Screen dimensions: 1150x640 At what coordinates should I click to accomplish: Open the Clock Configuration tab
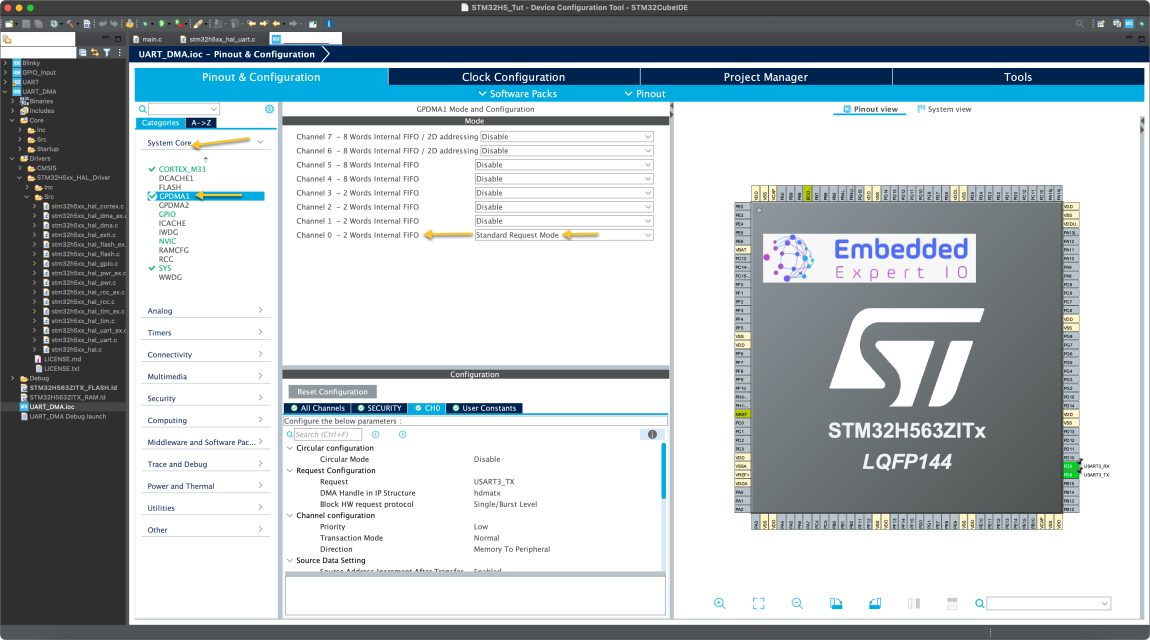pyautogui.click(x=513, y=77)
